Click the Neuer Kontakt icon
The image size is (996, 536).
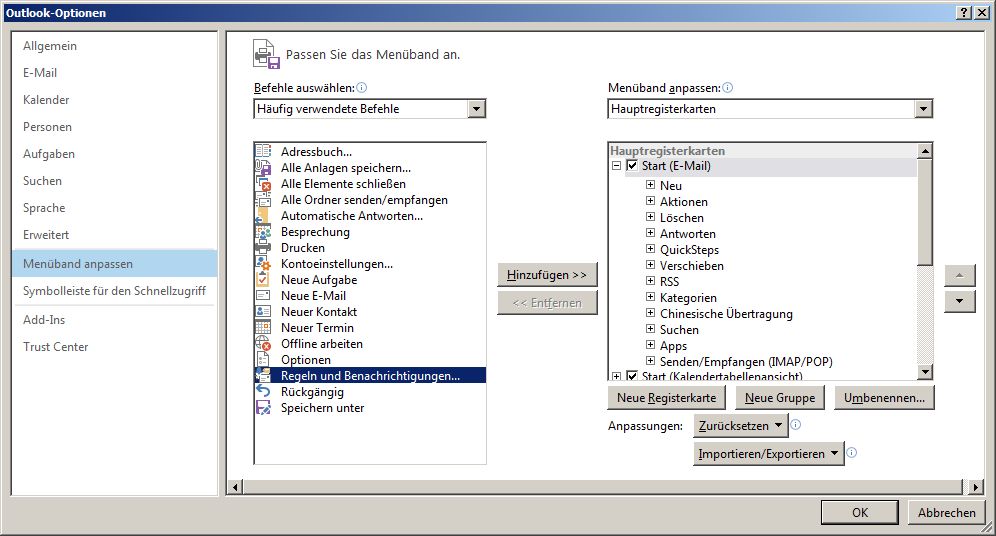point(263,311)
